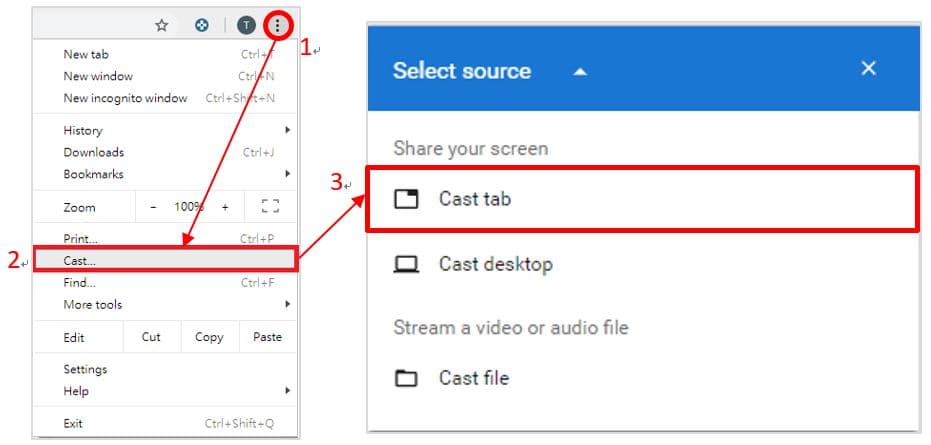
Task: Click the Edit label in the menu
Action: pyautogui.click(x=74, y=337)
